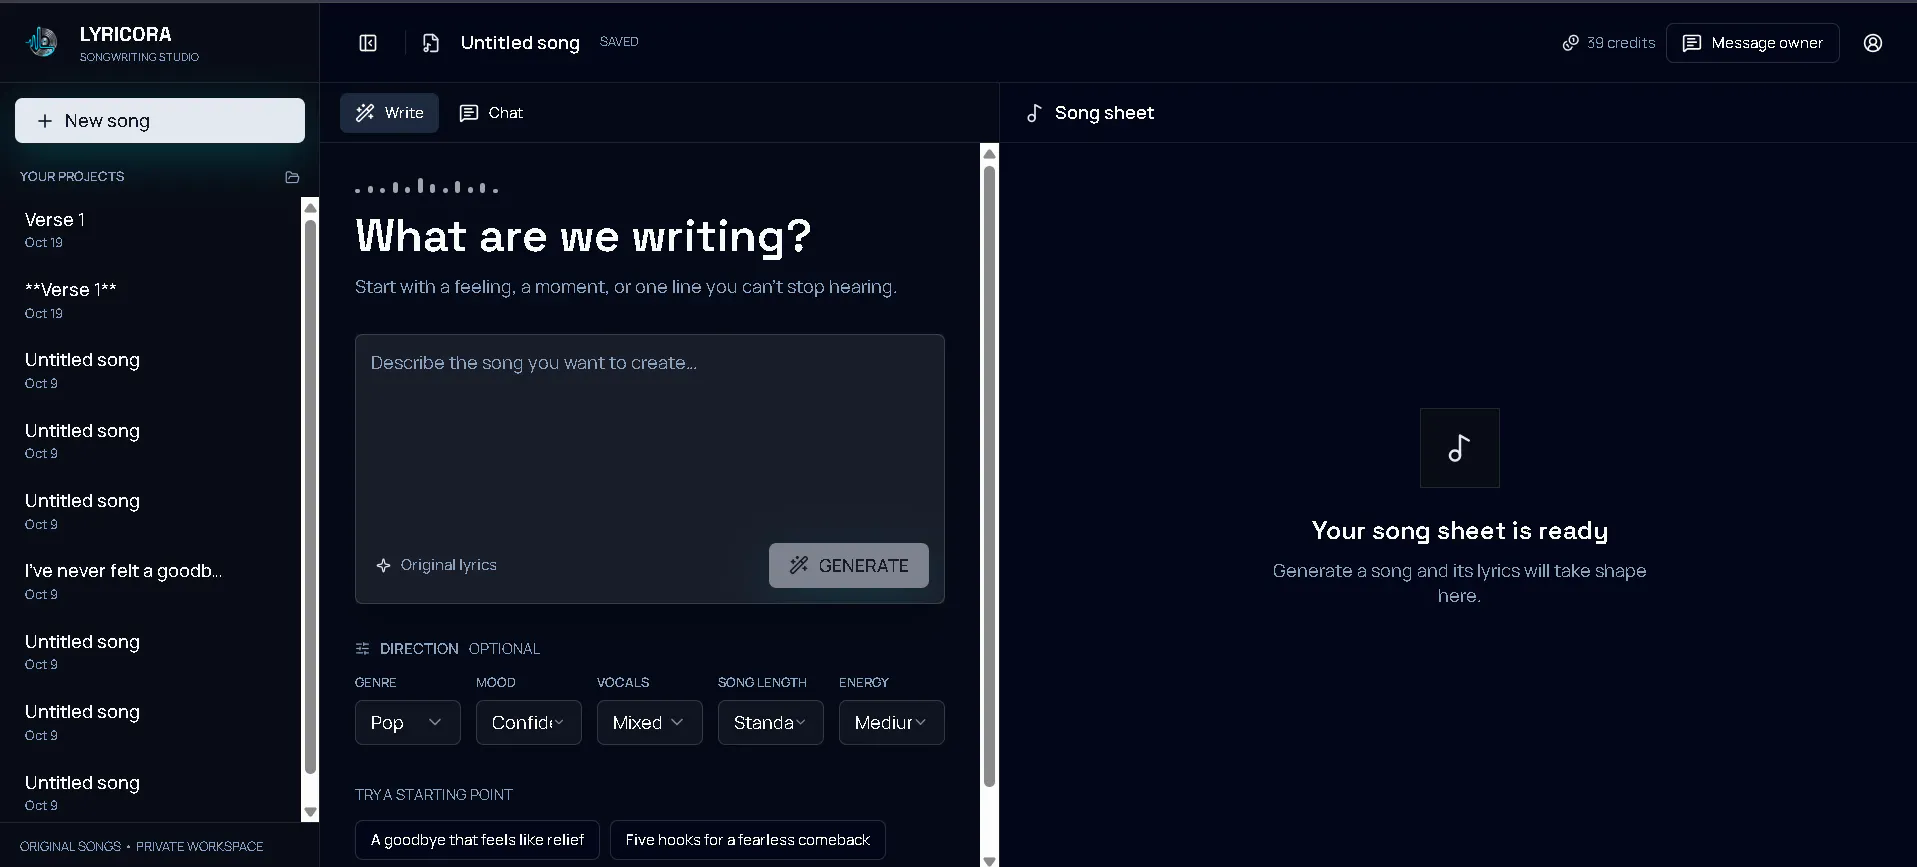Open the Mood dropdown
Viewport: 1917px width, 867px height.
pyautogui.click(x=529, y=723)
